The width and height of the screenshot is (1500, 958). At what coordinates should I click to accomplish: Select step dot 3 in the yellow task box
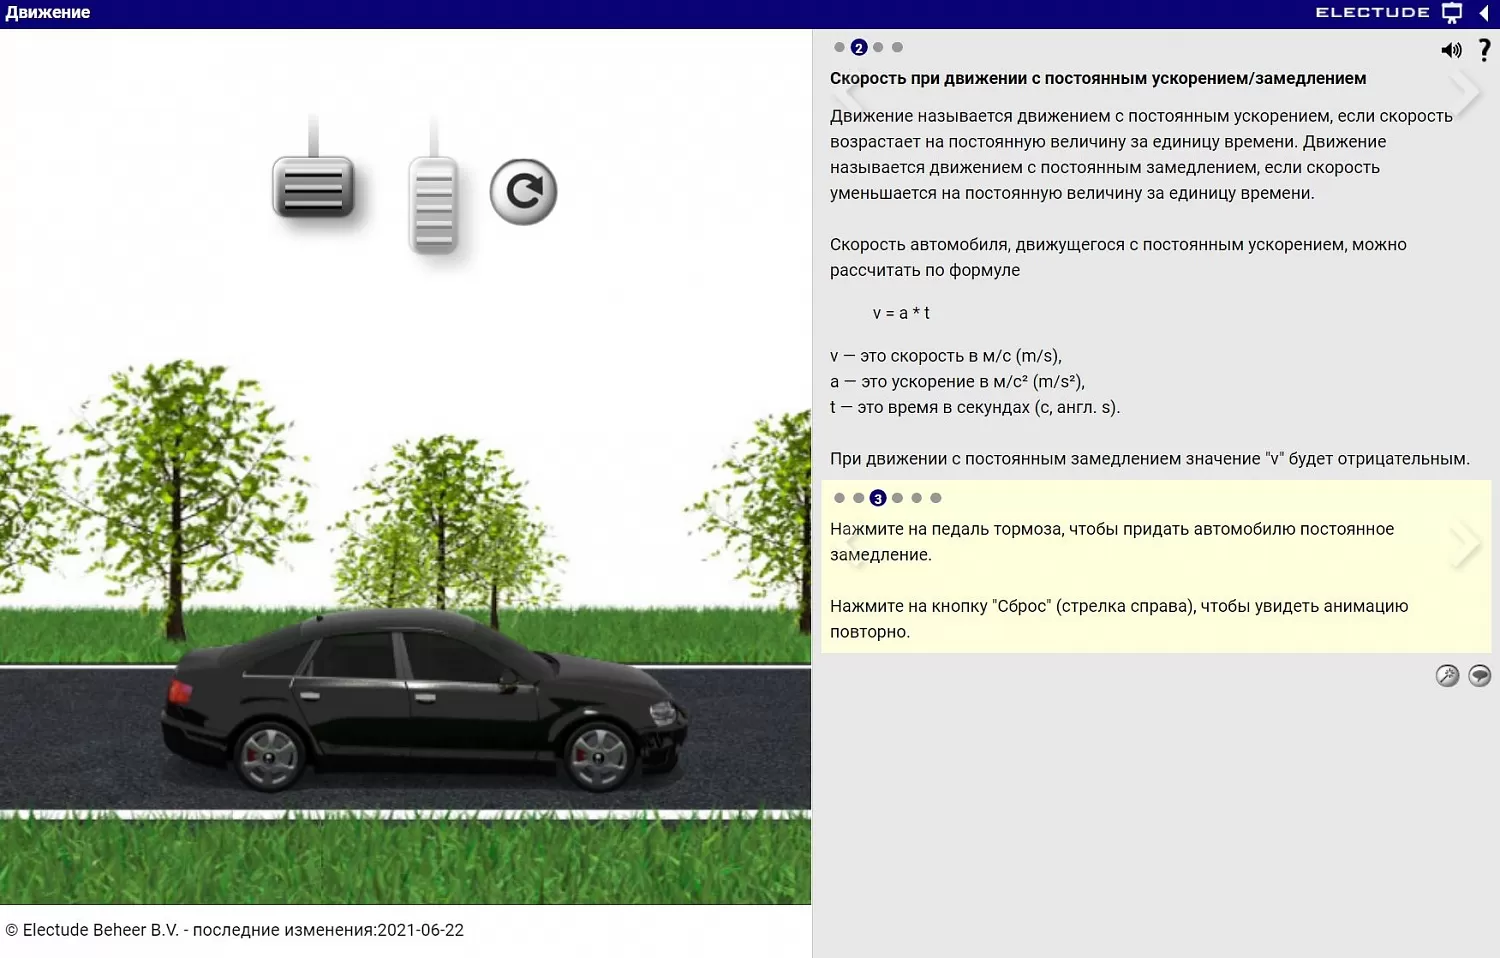(878, 497)
